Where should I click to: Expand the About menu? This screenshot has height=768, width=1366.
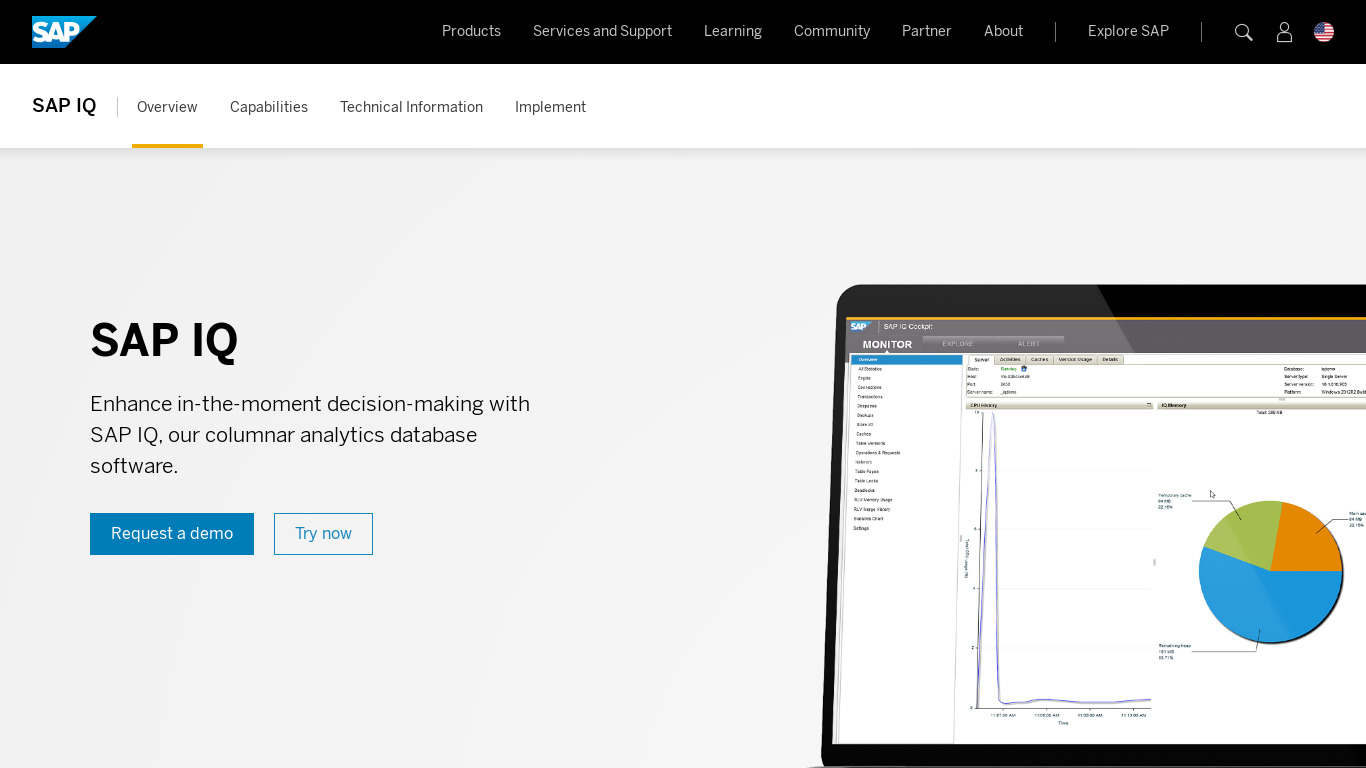coord(1003,31)
